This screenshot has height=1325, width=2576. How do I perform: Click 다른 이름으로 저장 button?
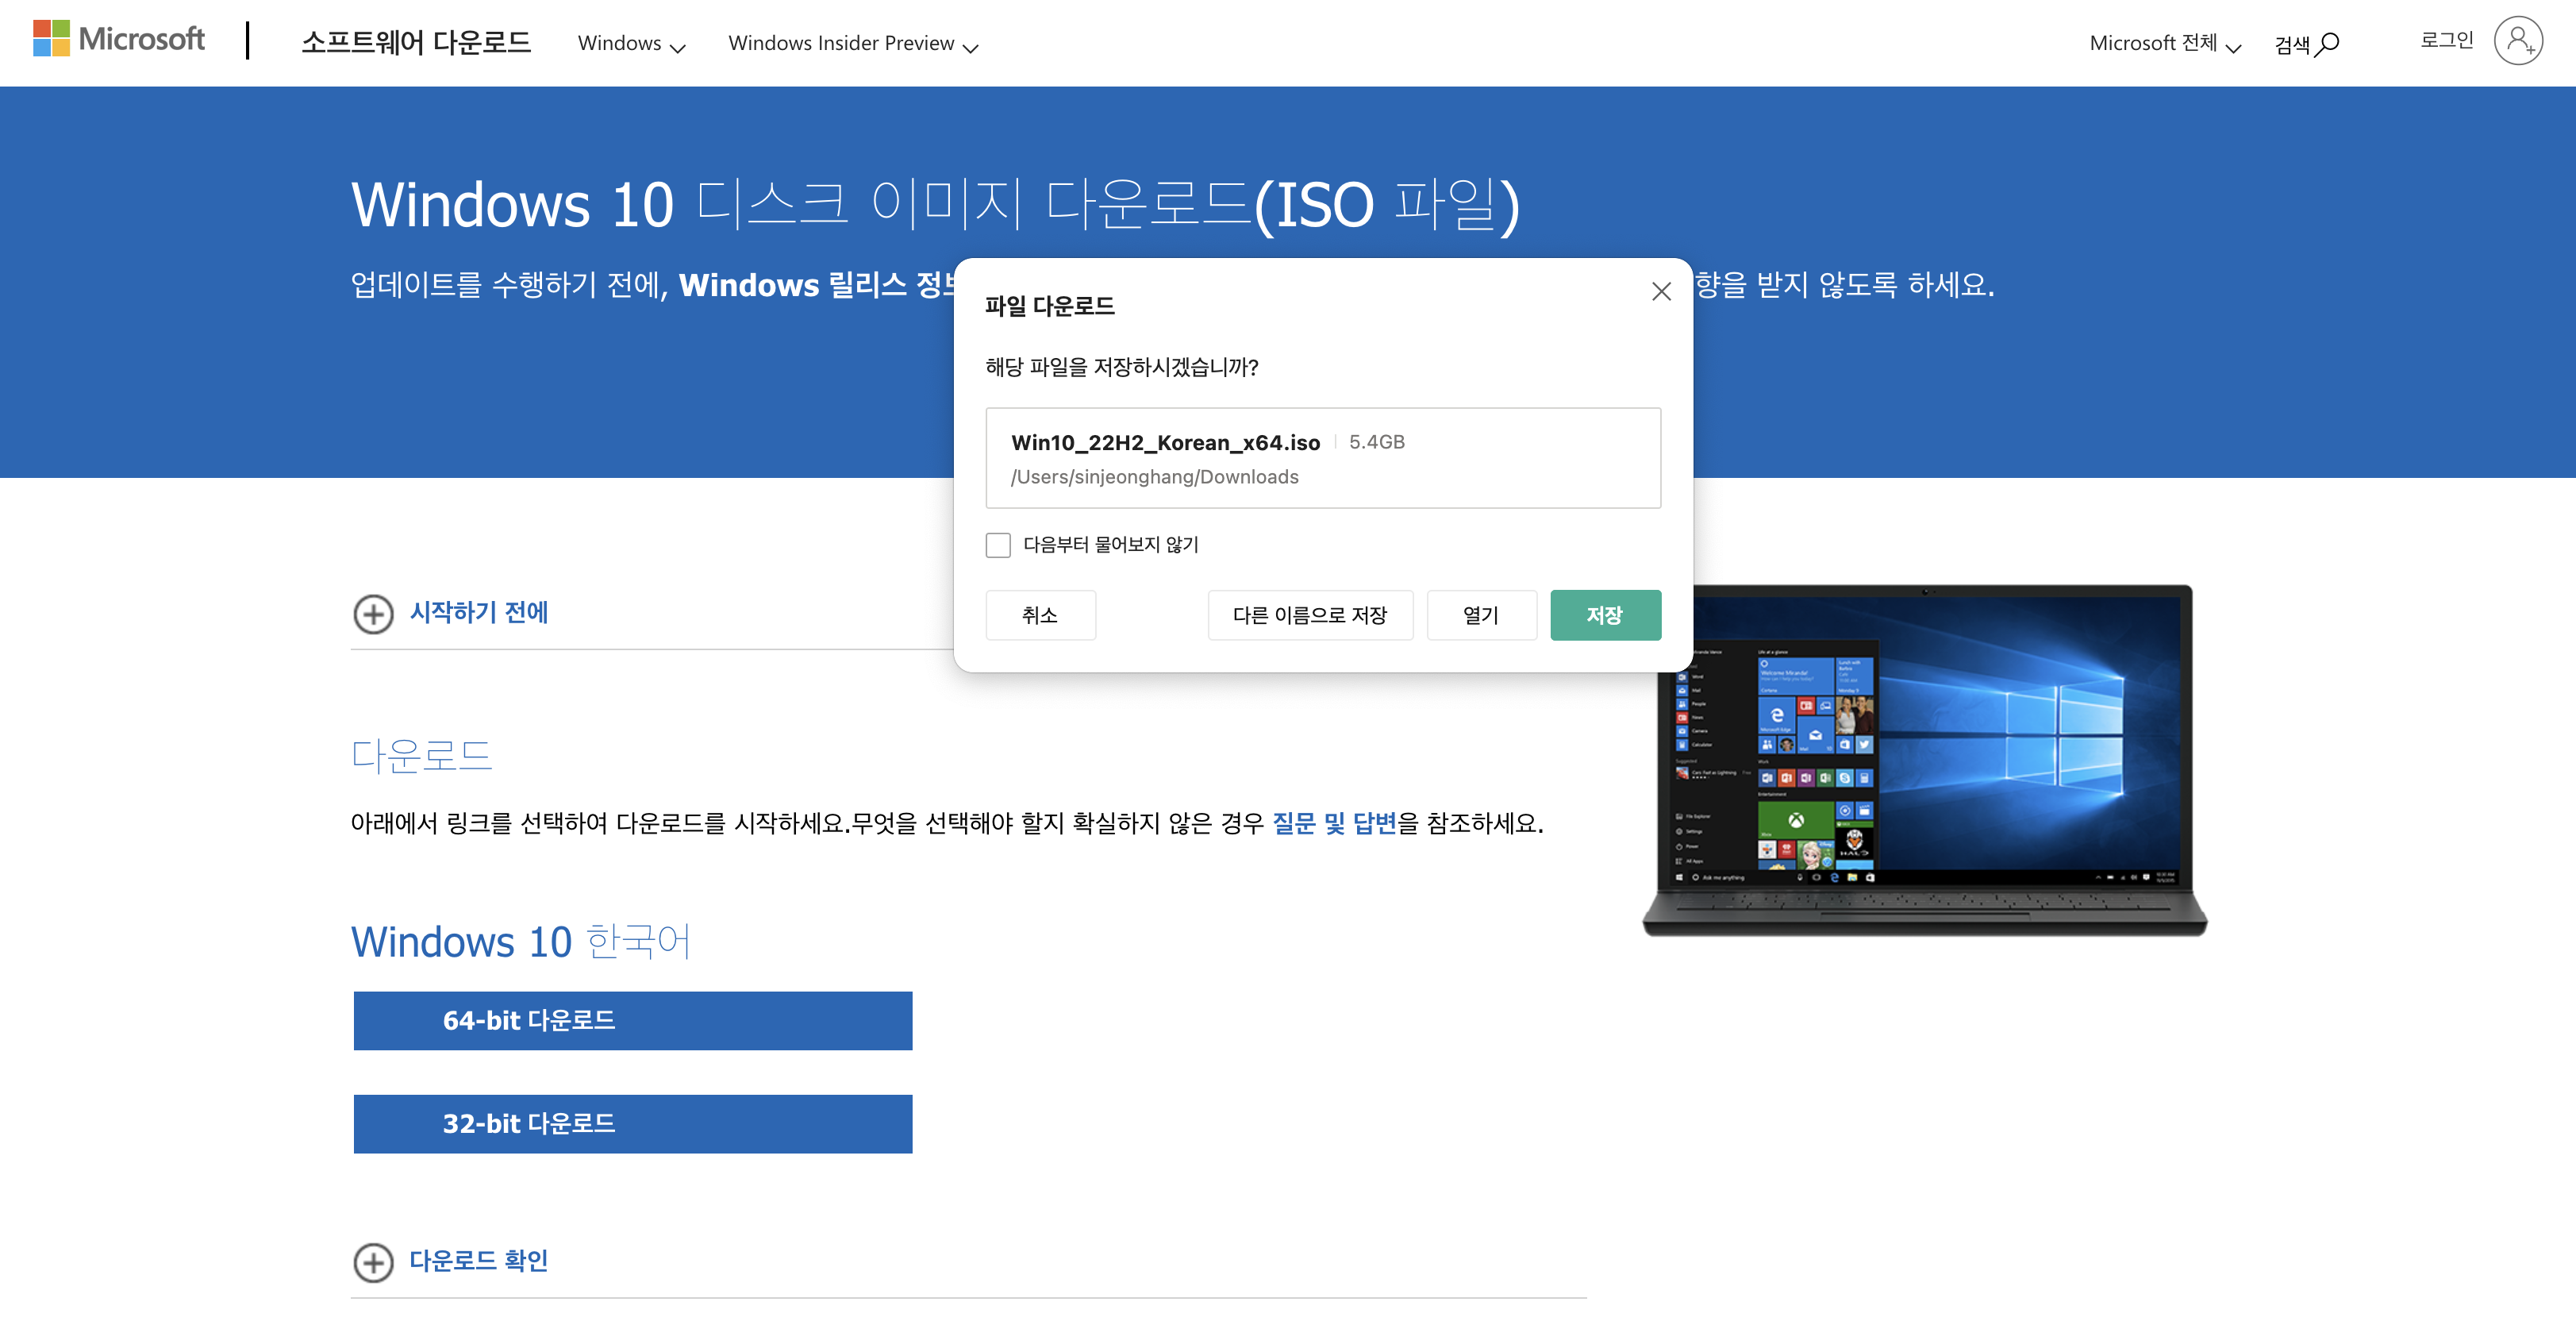coord(1310,615)
